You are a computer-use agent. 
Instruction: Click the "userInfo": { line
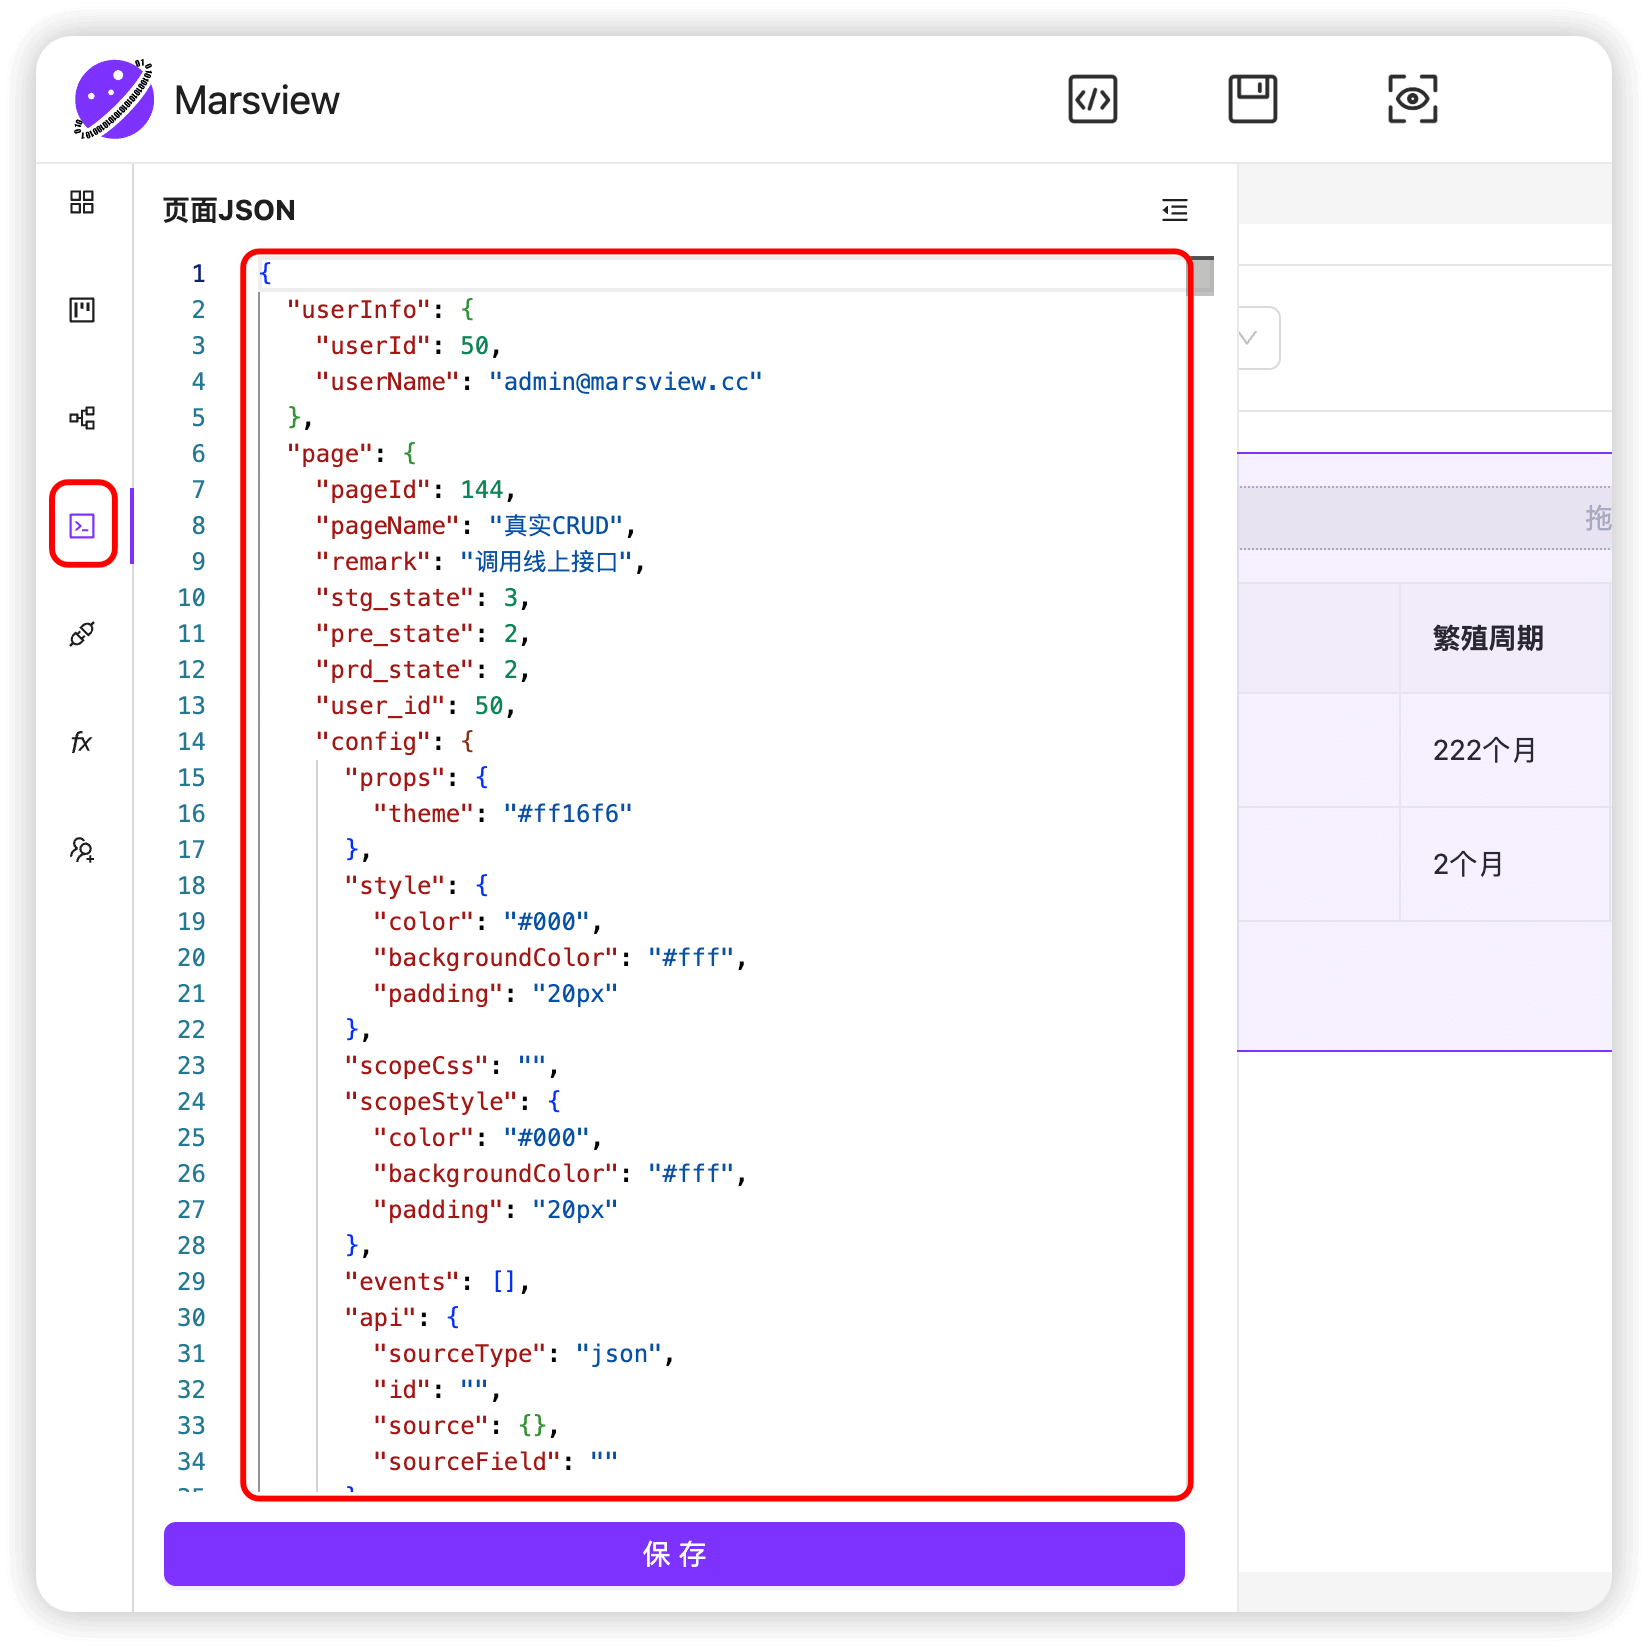click(x=380, y=310)
